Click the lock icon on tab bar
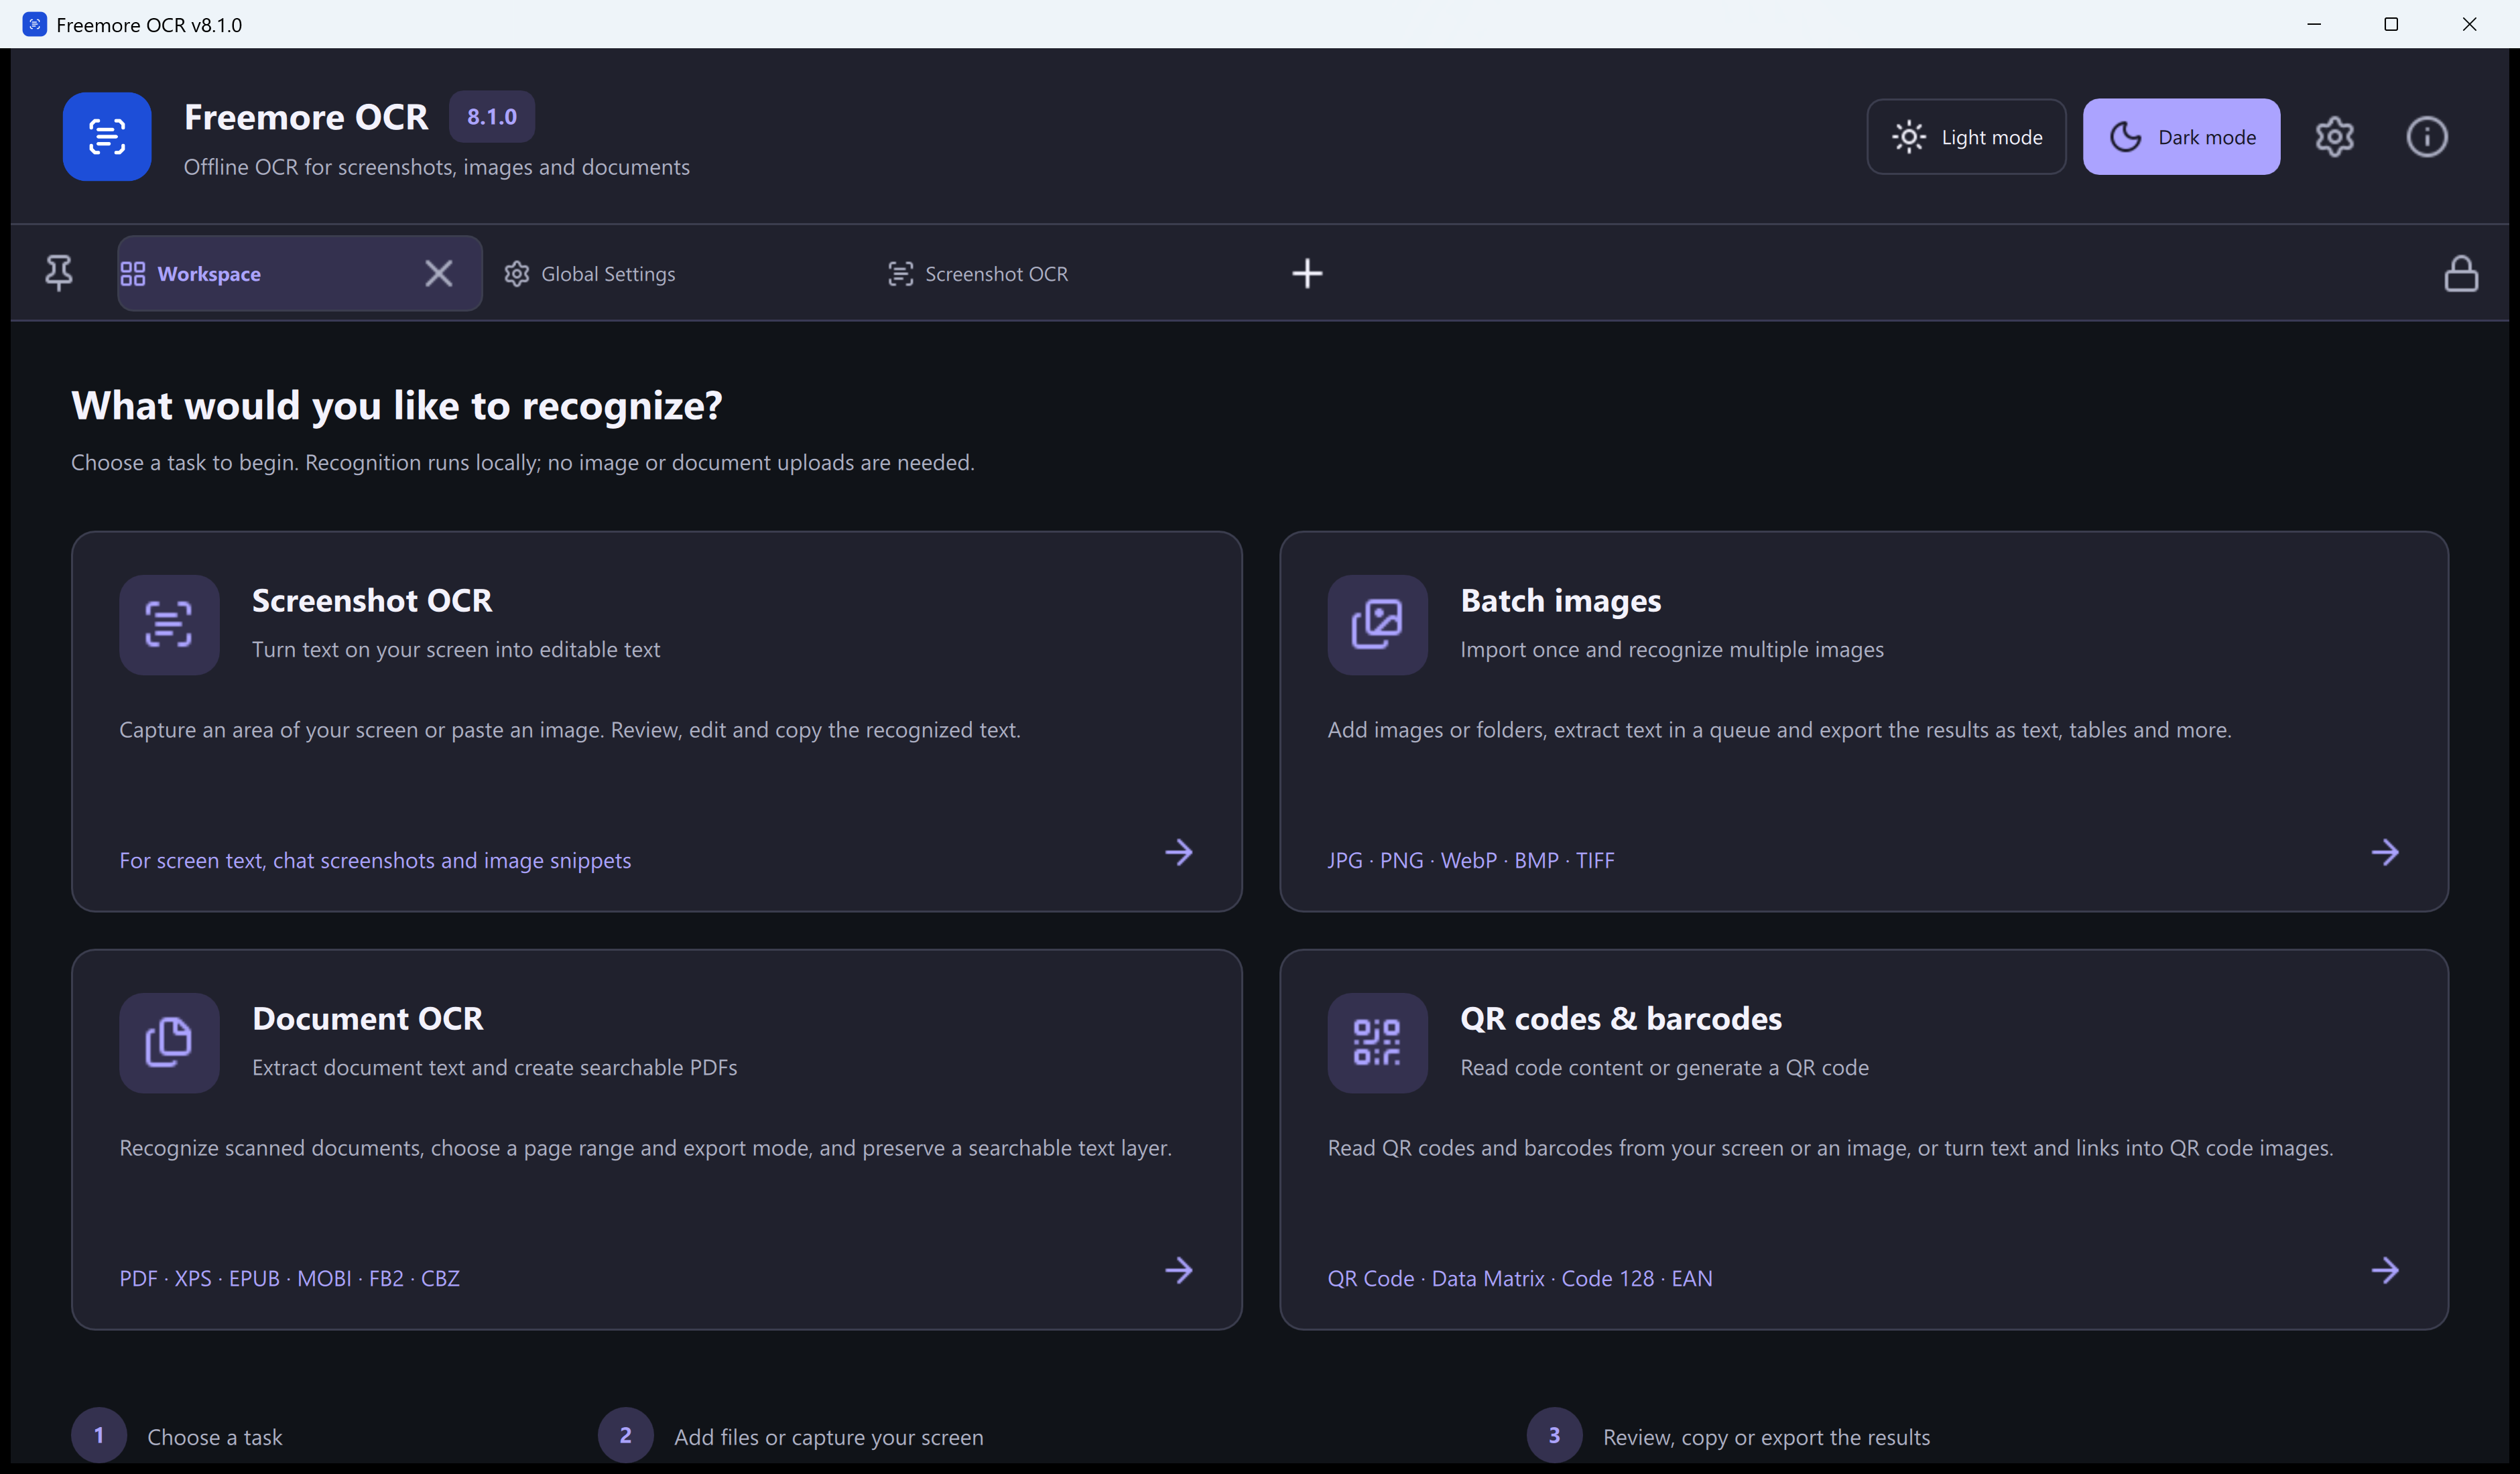2520x1474 pixels. [x=2460, y=273]
